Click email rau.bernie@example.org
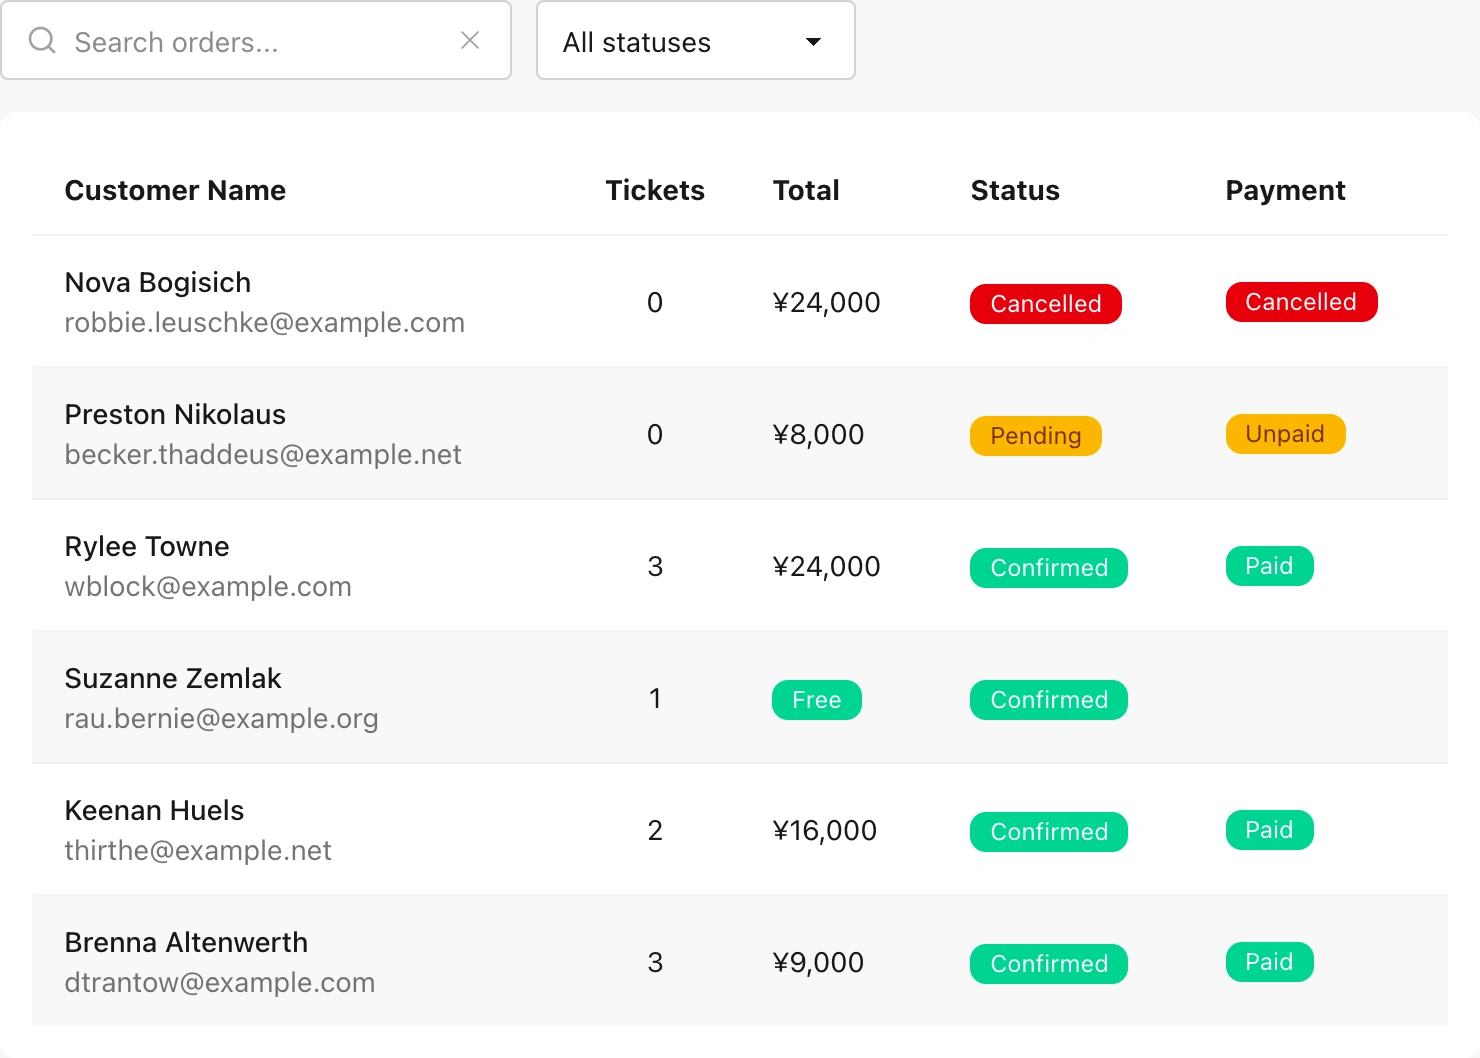The image size is (1480, 1058). [221, 718]
